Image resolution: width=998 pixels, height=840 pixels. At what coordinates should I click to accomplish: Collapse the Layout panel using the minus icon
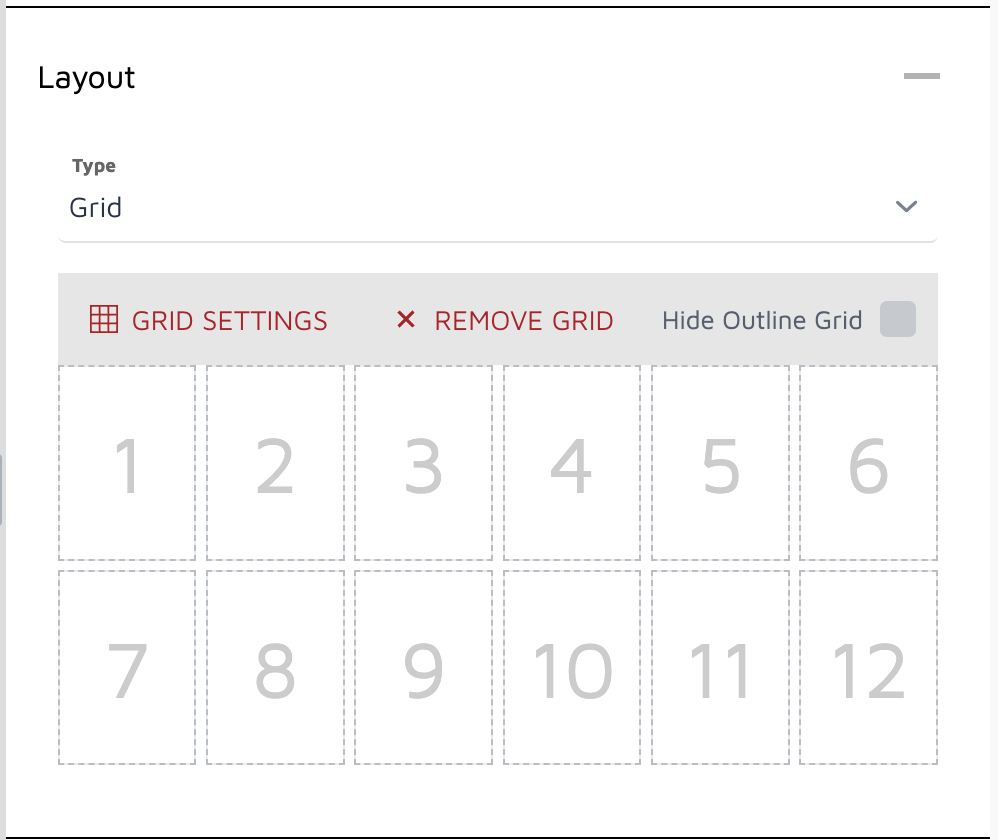coord(921,76)
